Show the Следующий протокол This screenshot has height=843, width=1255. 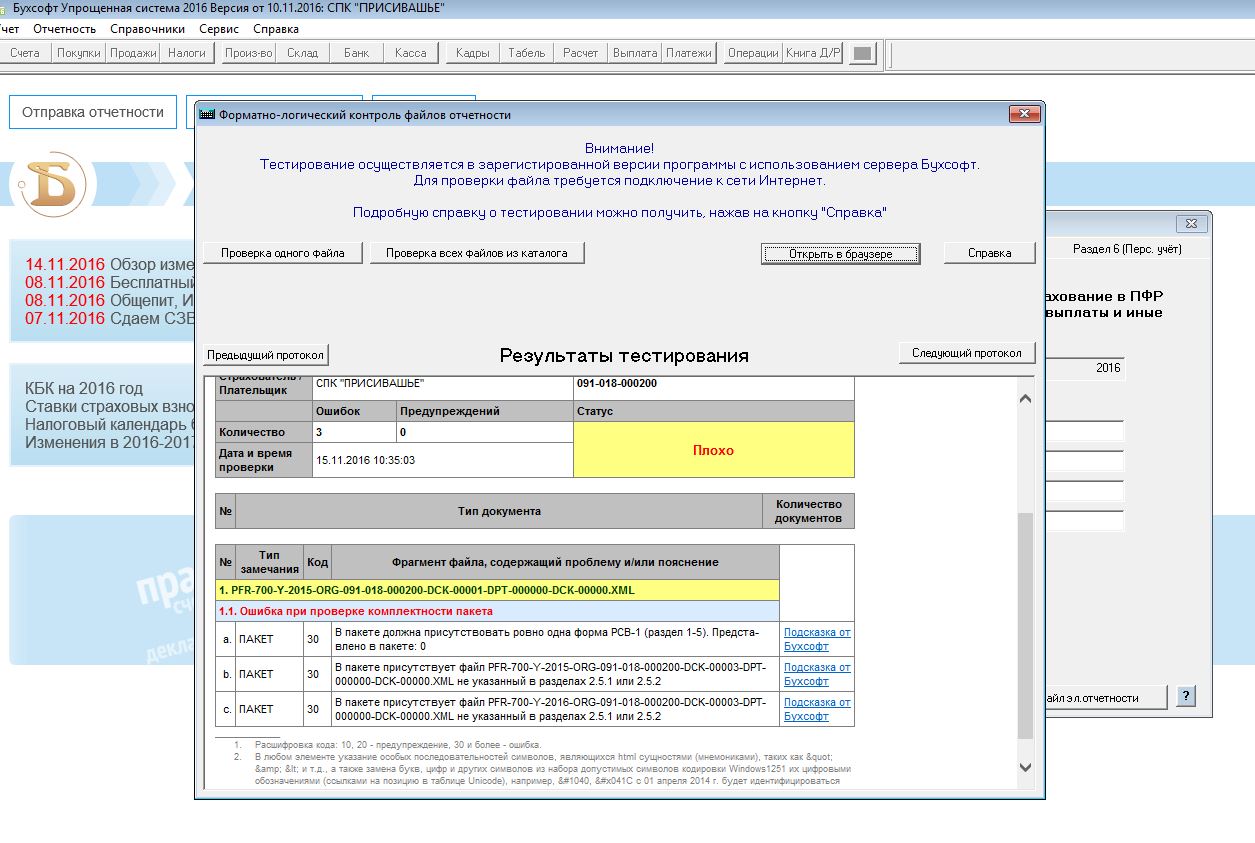pos(967,353)
